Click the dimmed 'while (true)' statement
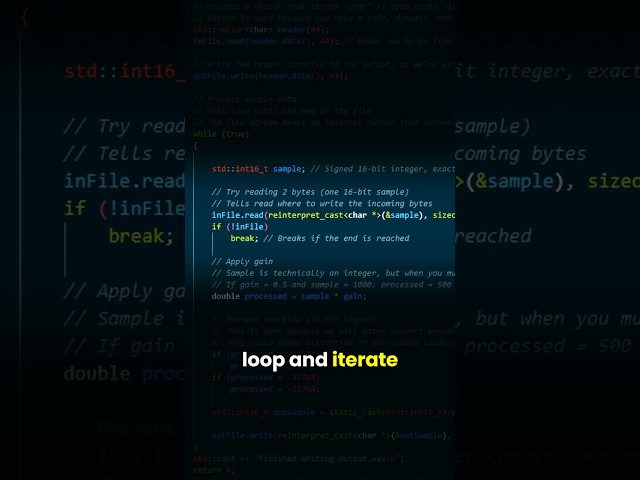The width and height of the screenshot is (640, 480). click(221, 134)
